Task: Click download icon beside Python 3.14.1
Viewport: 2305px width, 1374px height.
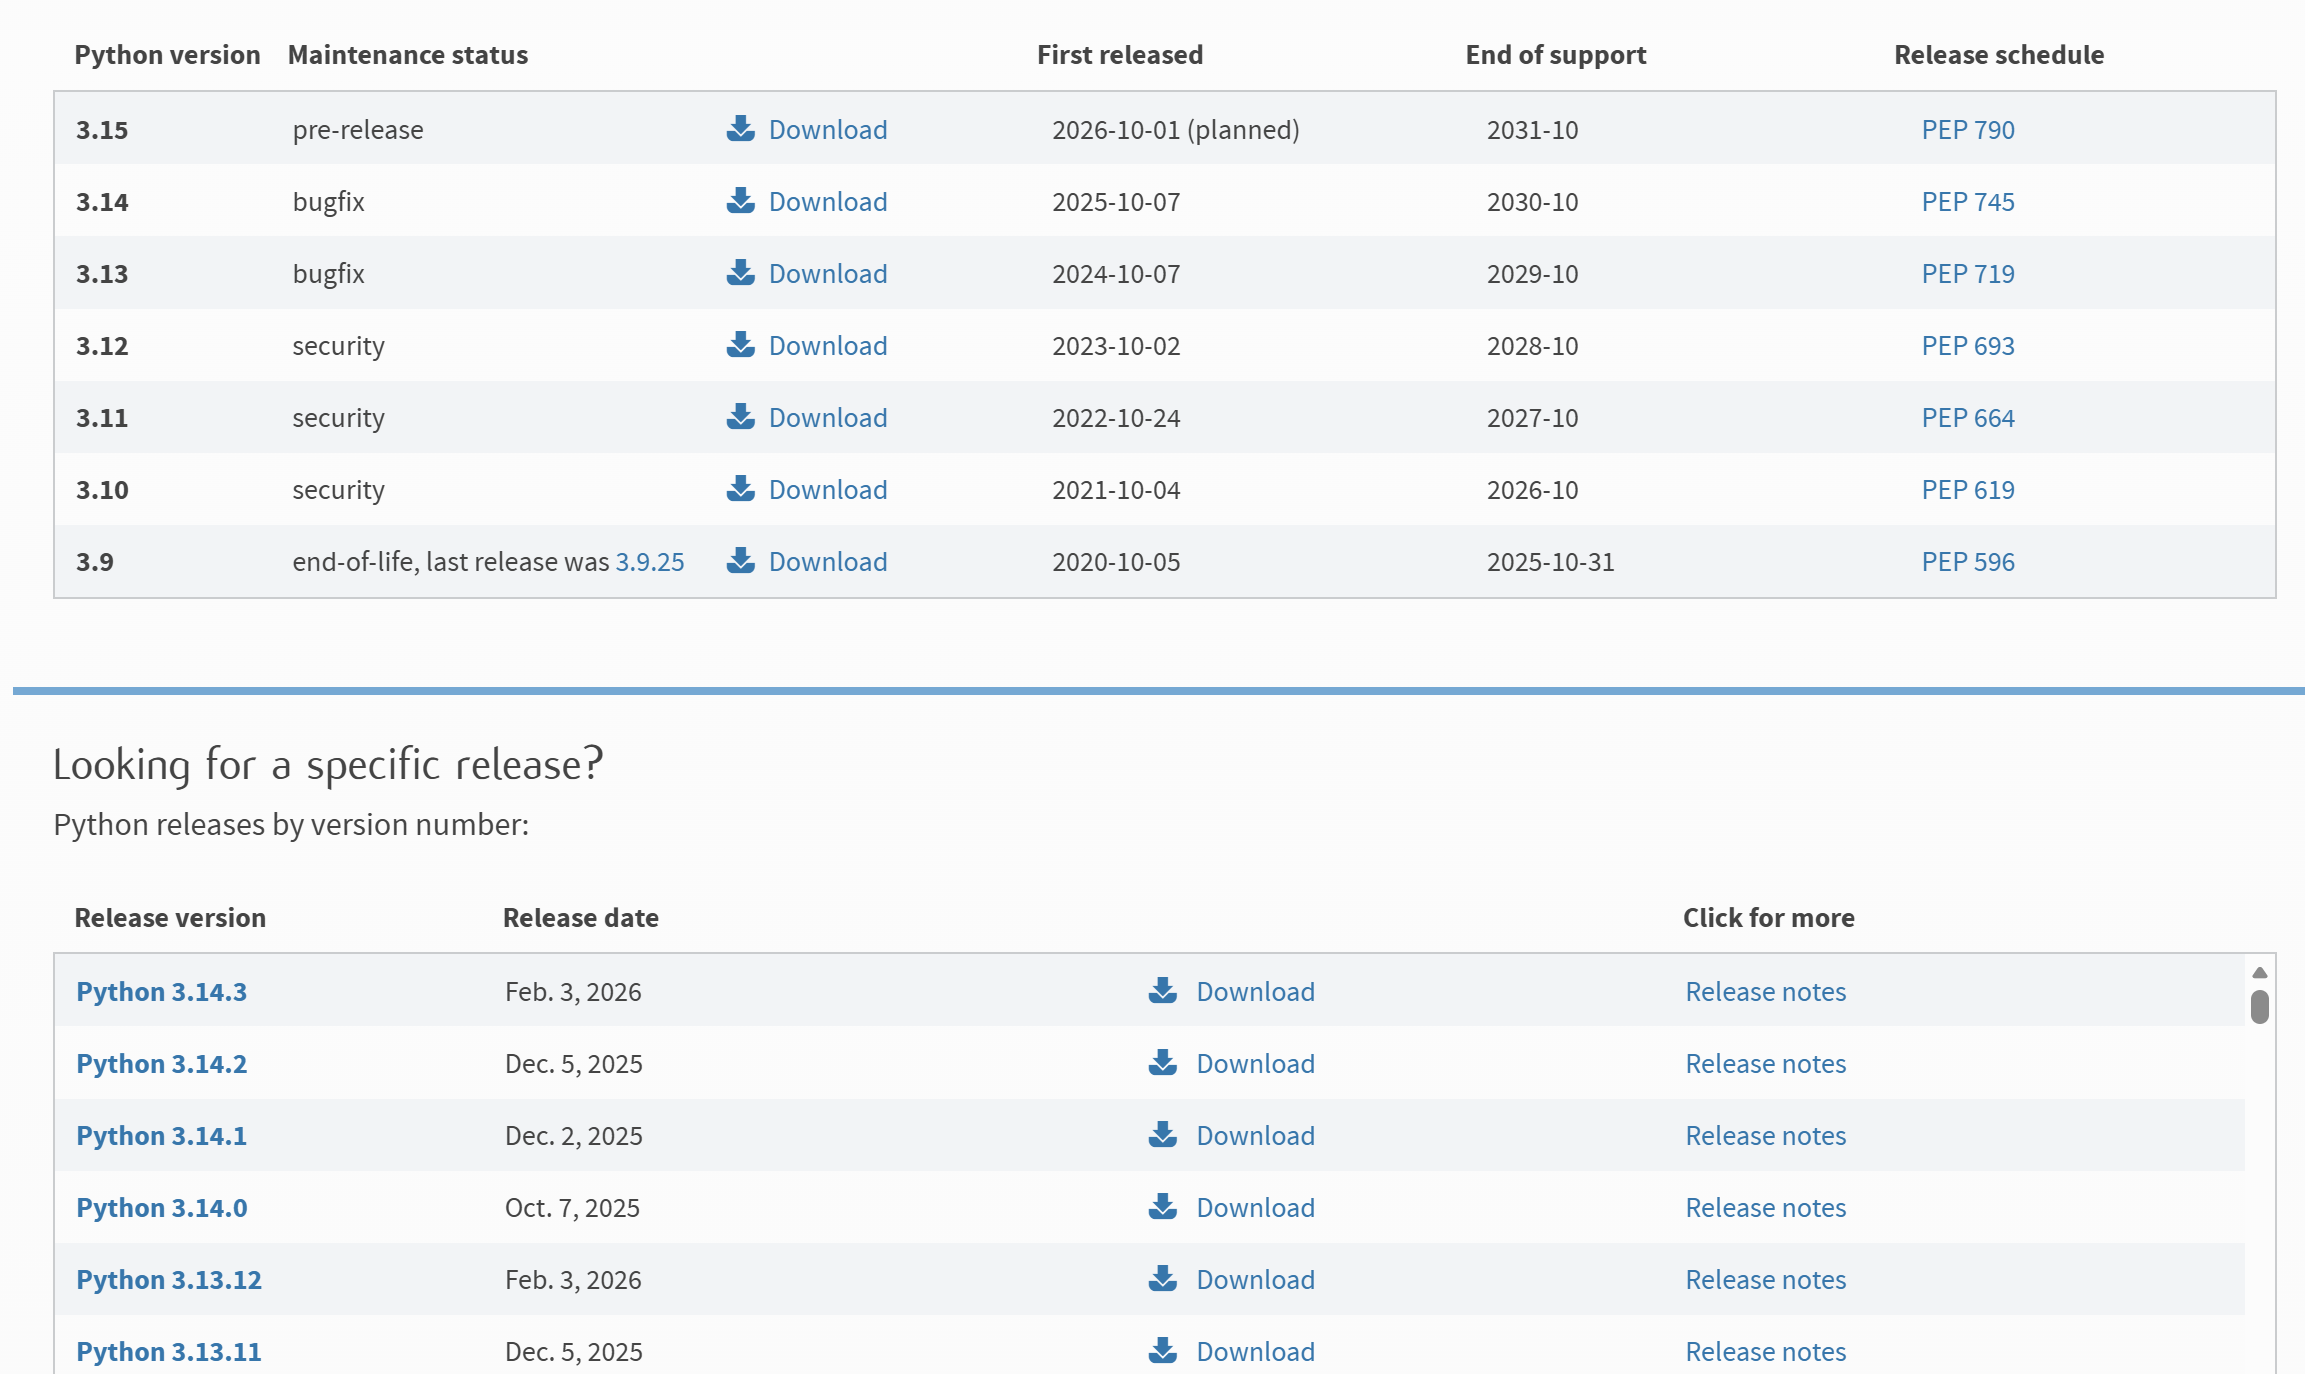Action: tap(1162, 1135)
